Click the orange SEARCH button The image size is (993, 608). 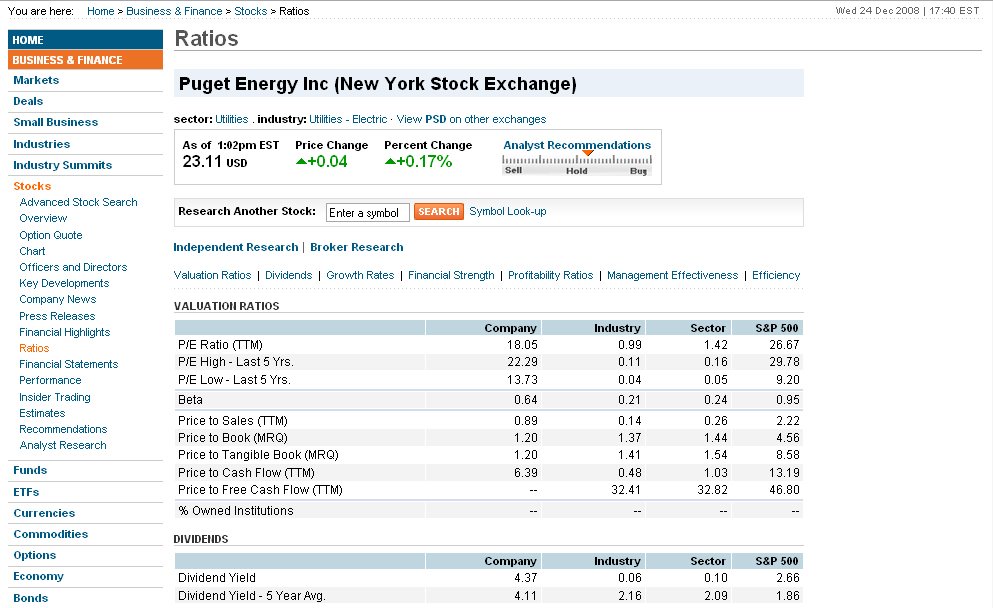point(439,212)
